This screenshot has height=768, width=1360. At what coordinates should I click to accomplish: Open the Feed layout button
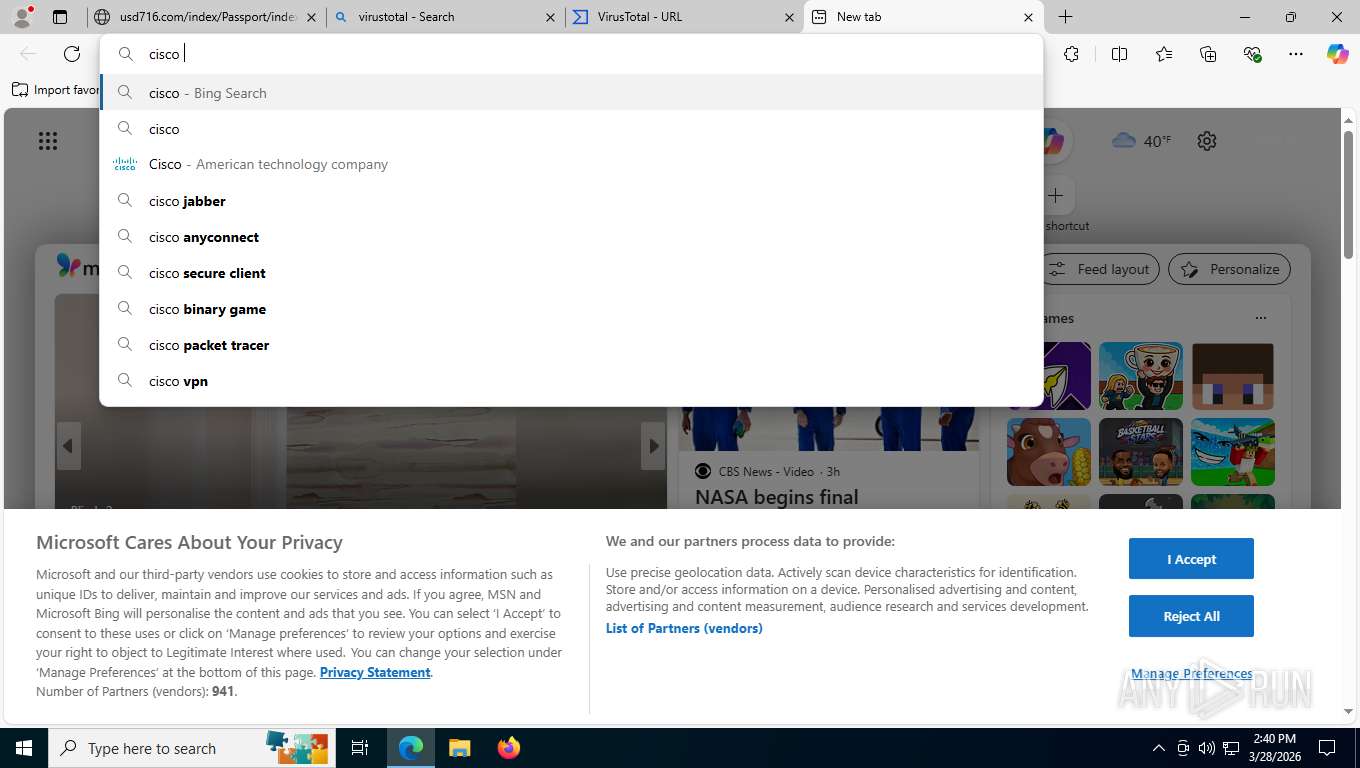pyautogui.click(x=1101, y=269)
